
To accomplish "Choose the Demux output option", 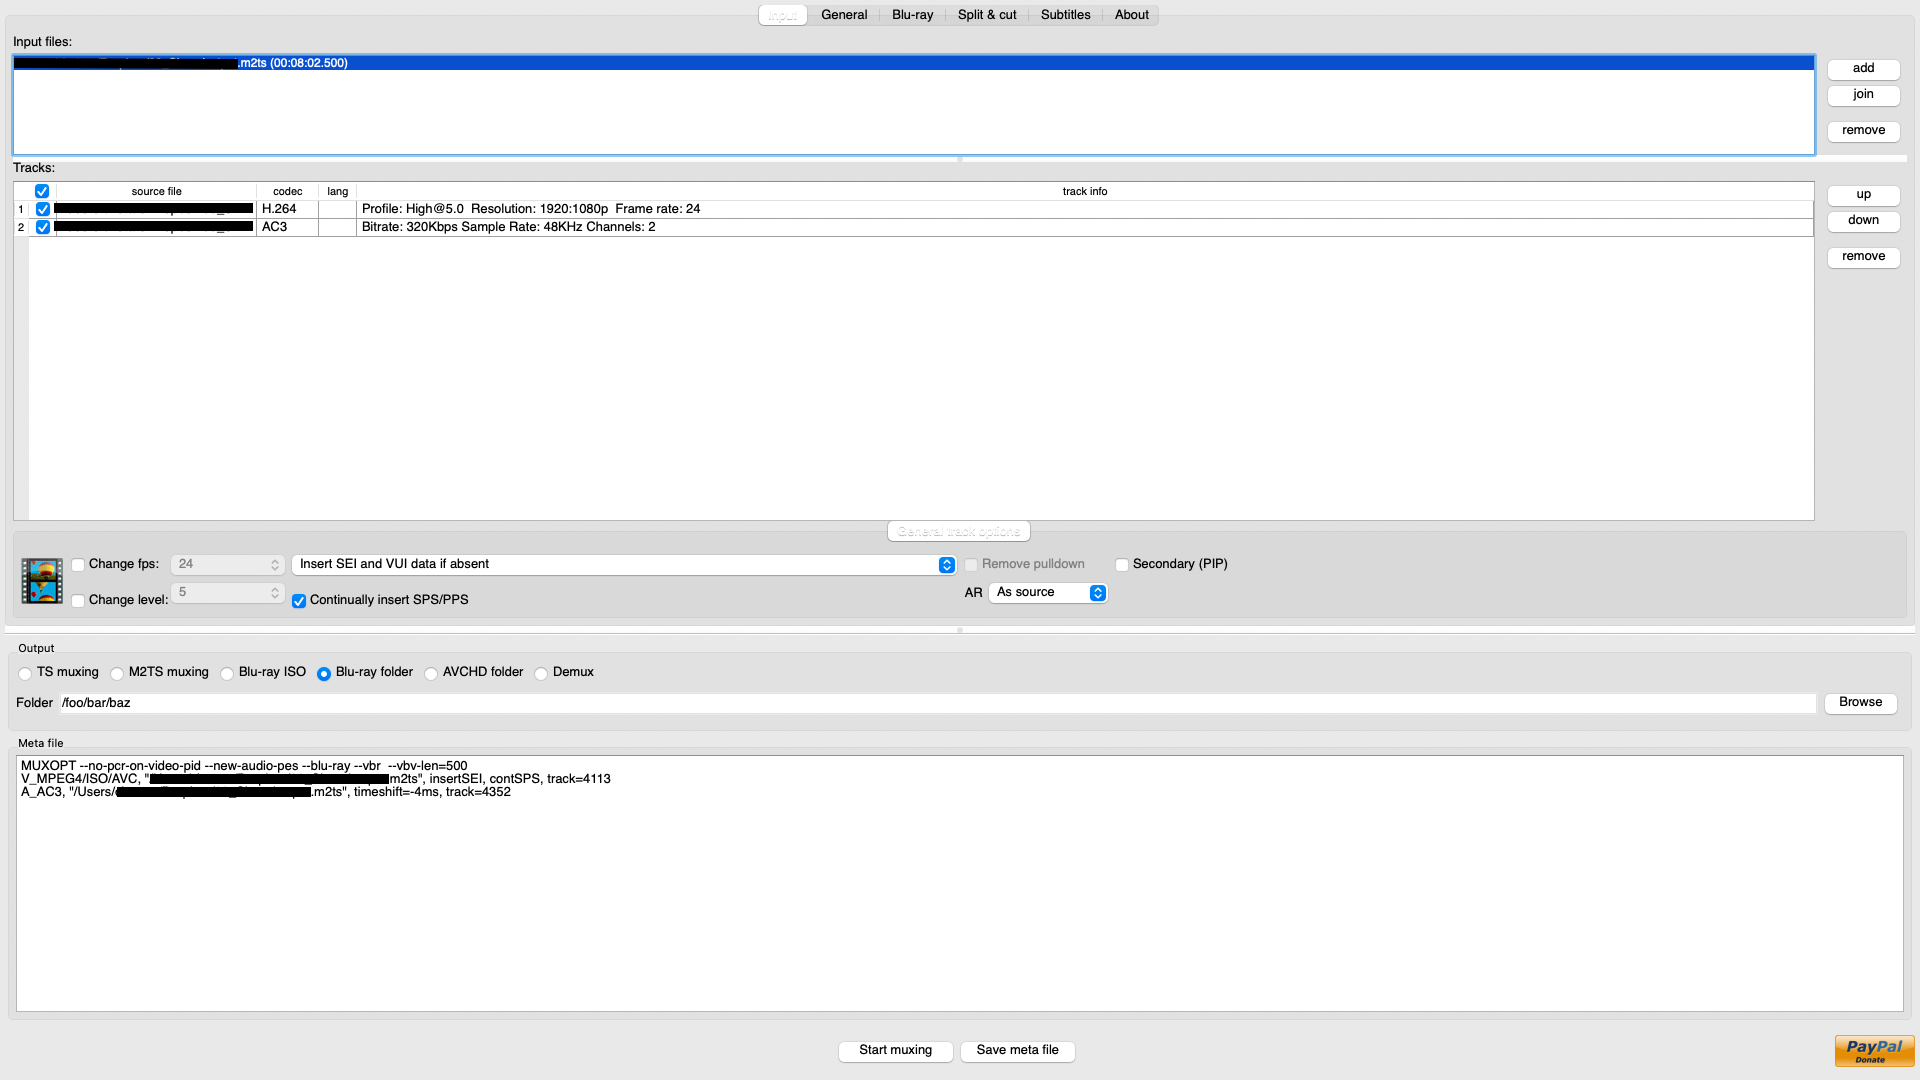I will pyautogui.click(x=541, y=674).
